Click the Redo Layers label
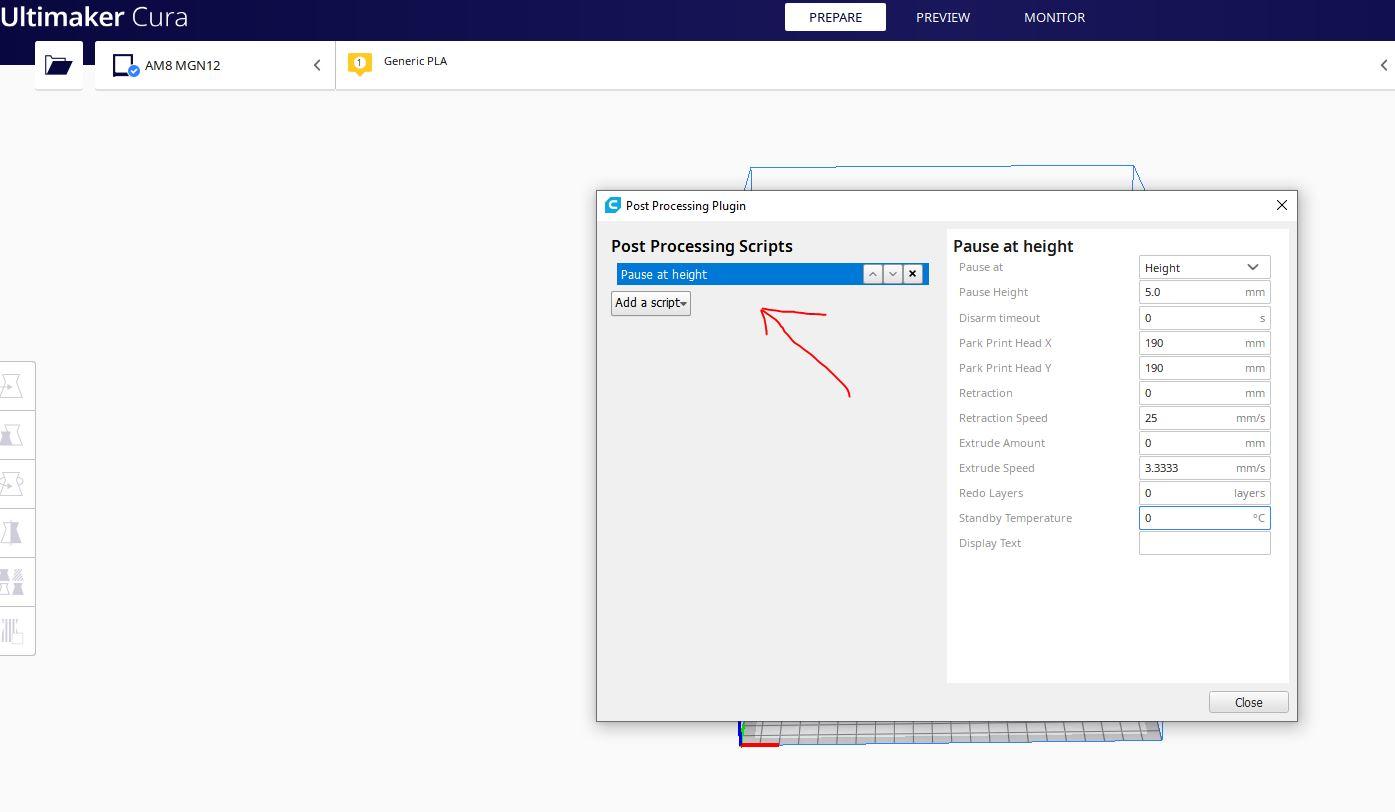This screenshot has width=1395, height=812. coord(991,493)
